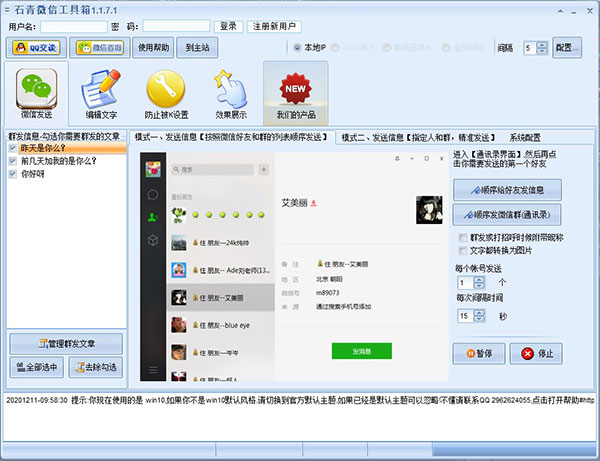The height and width of the screenshot is (461, 600).
Task: Click green 发消息 button in WeChat
Action: point(362,351)
